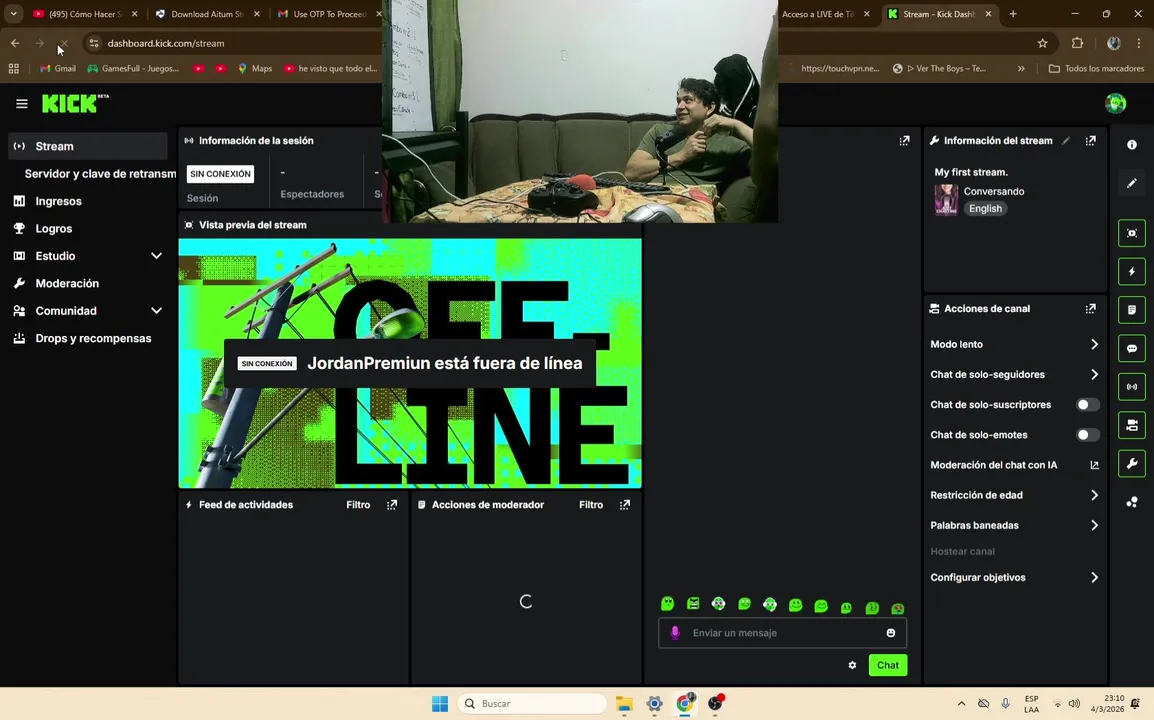Viewport: 1154px width, 720px height.
Task: Pop out the chat panel
Action: [904, 141]
